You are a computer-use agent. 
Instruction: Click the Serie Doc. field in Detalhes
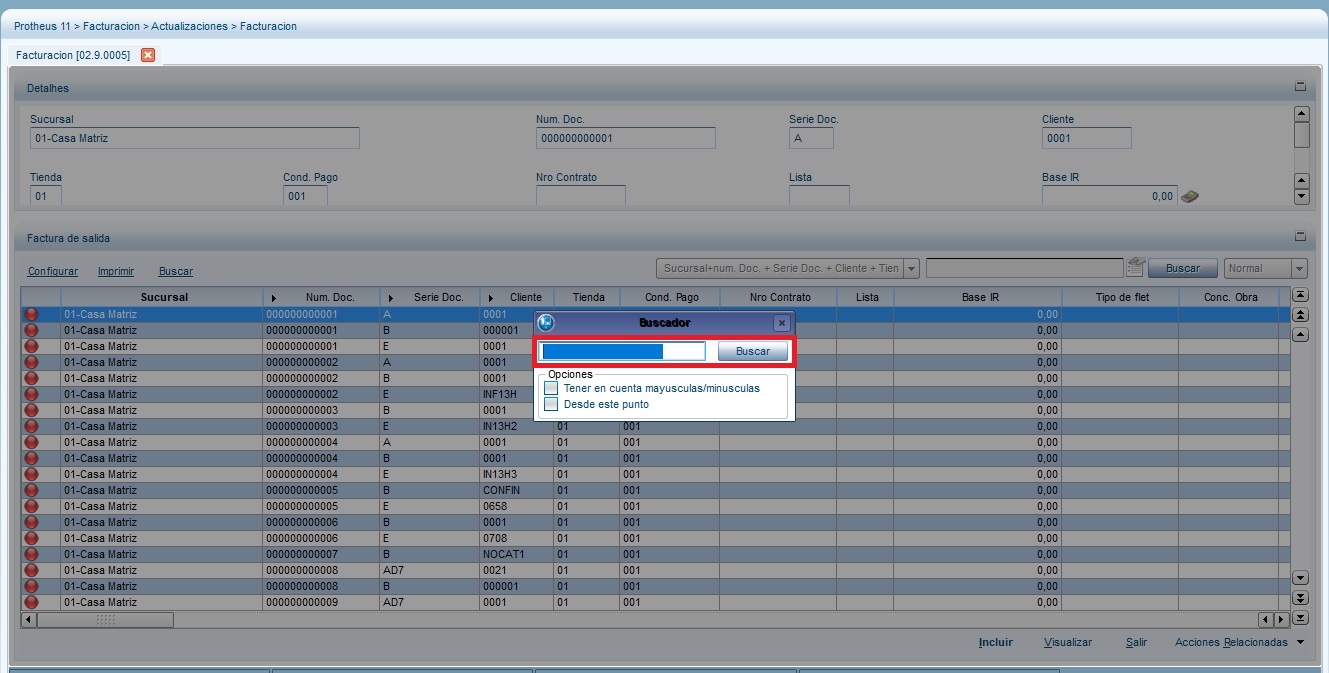(x=811, y=138)
